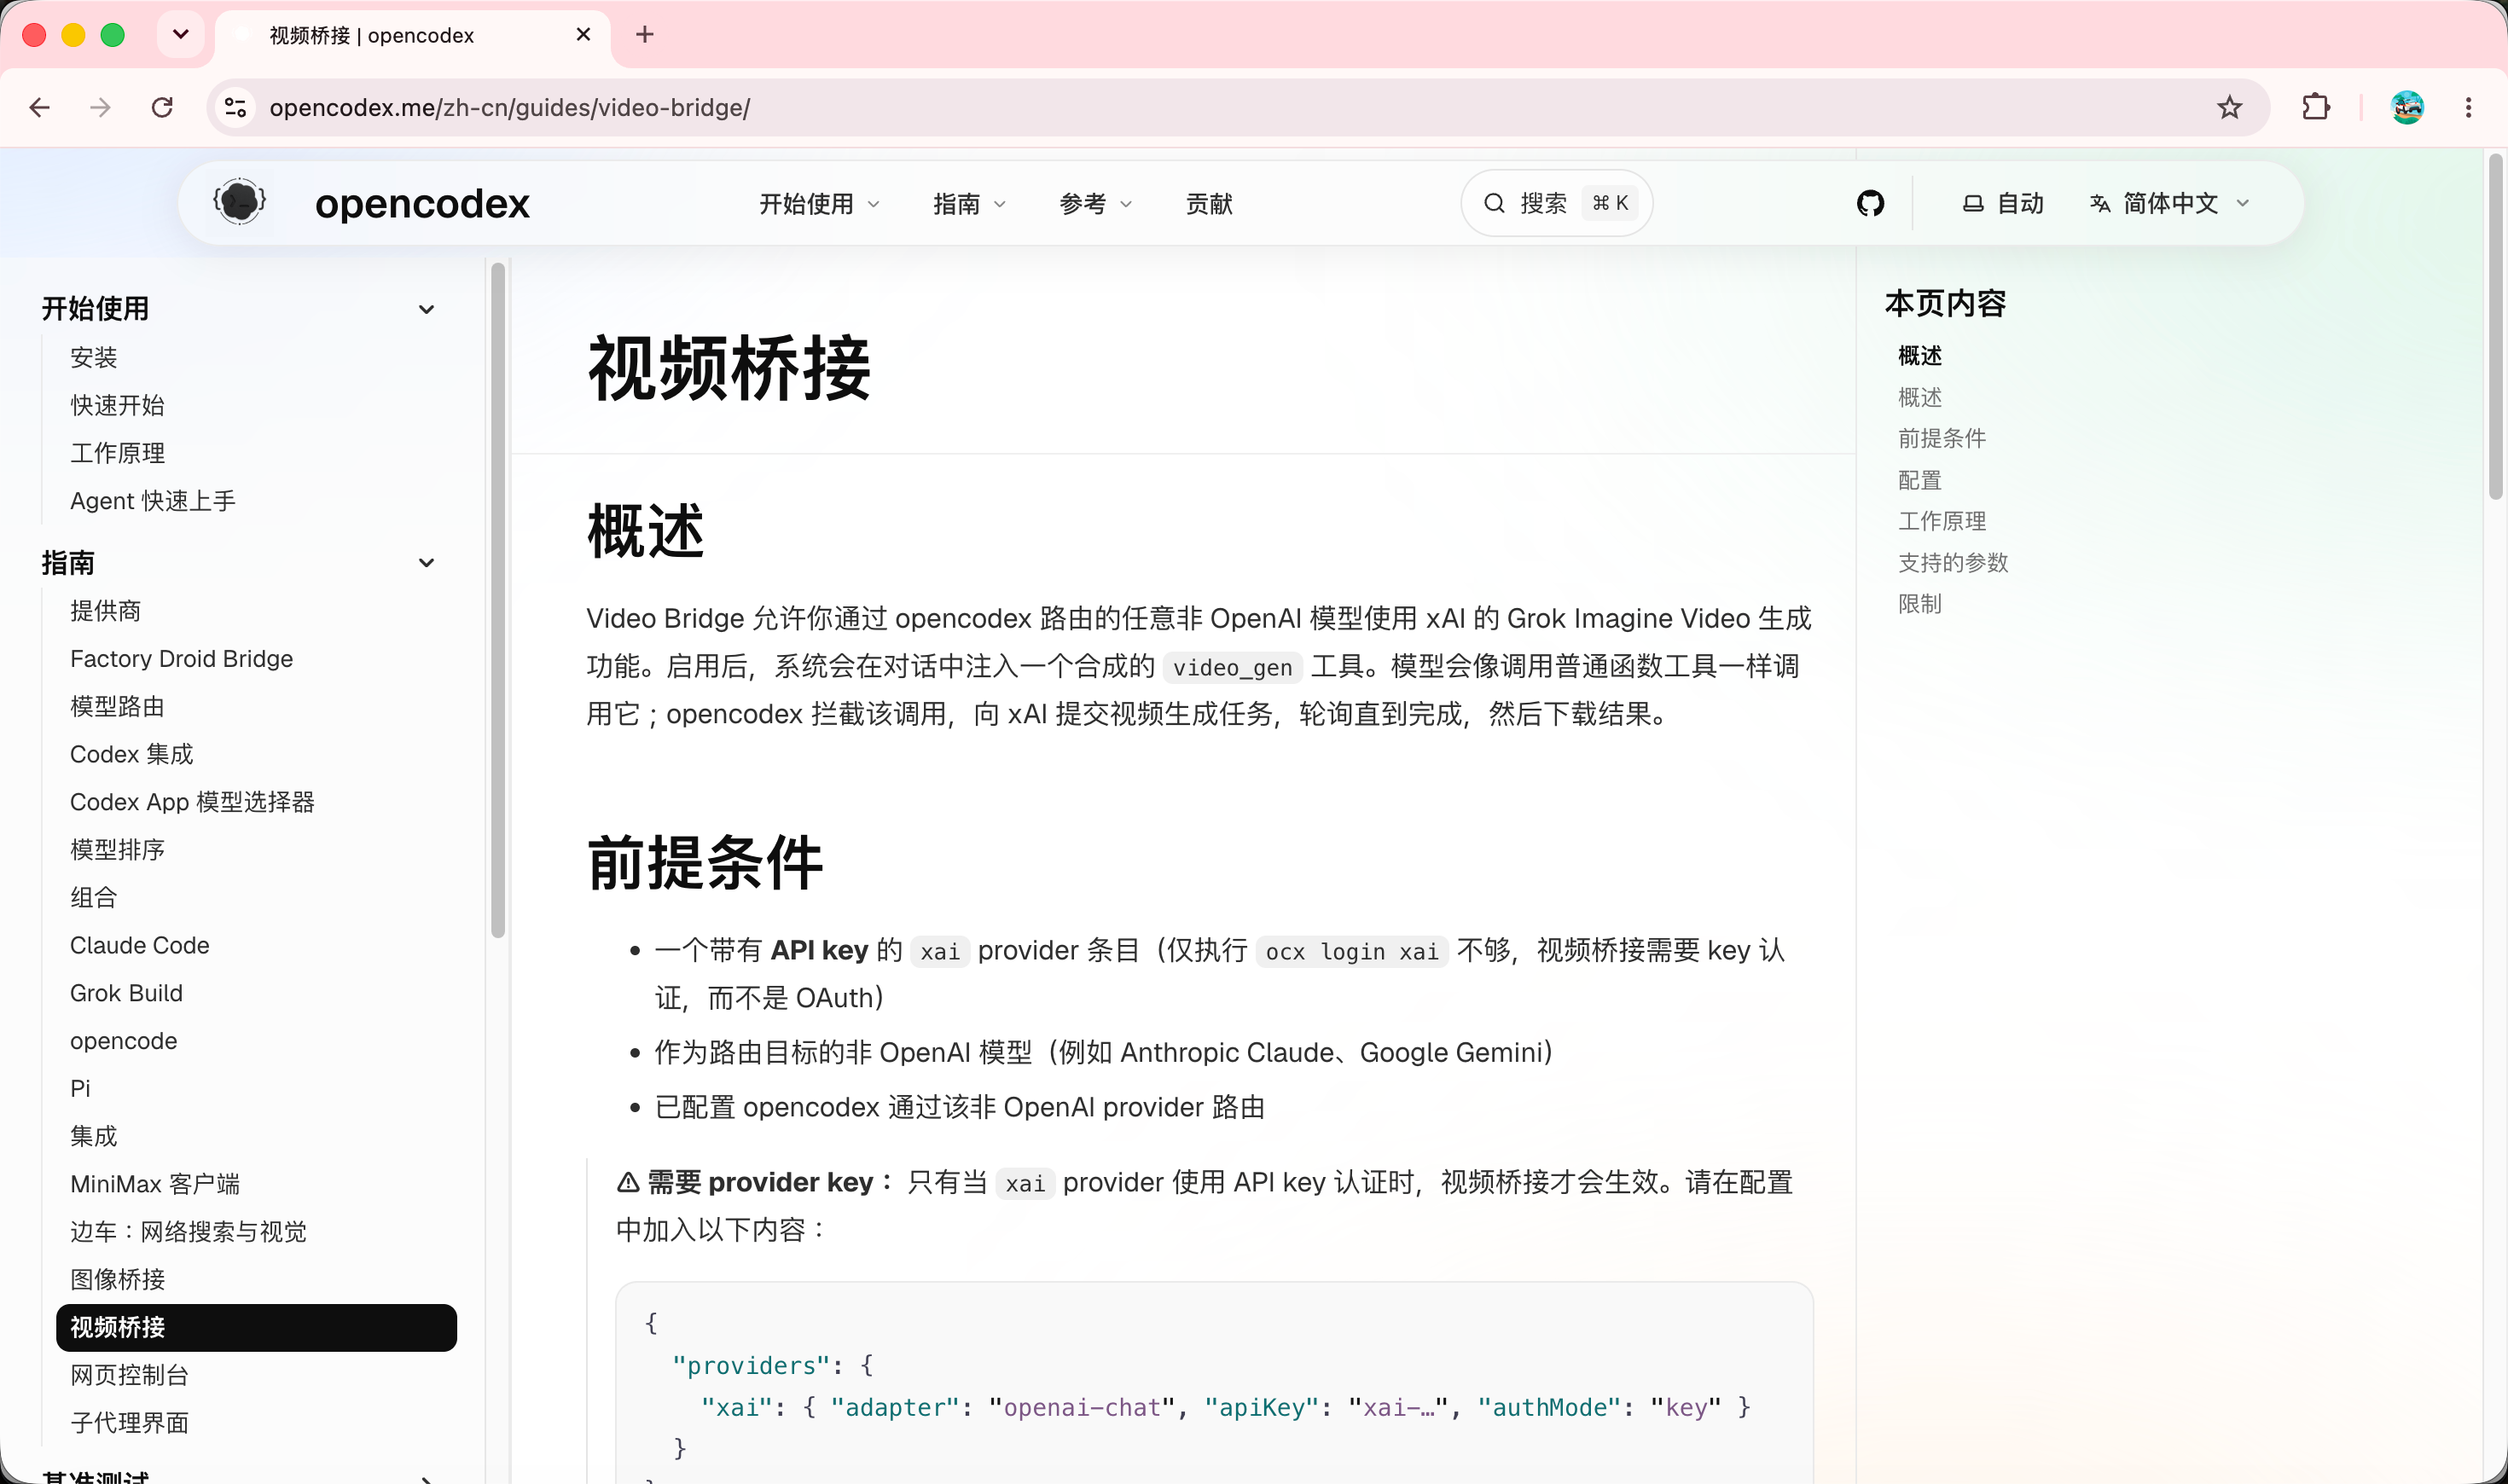Open the Chrome profile avatar
Image resolution: width=2508 pixels, height=1484 pixels.
2406,108
